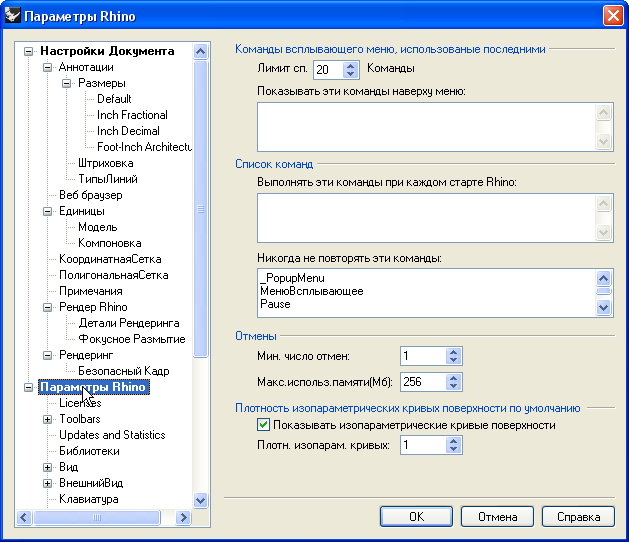629x542 pixels.
Task: Increase Лимит сп. value with up arrow
Action: 350,66
